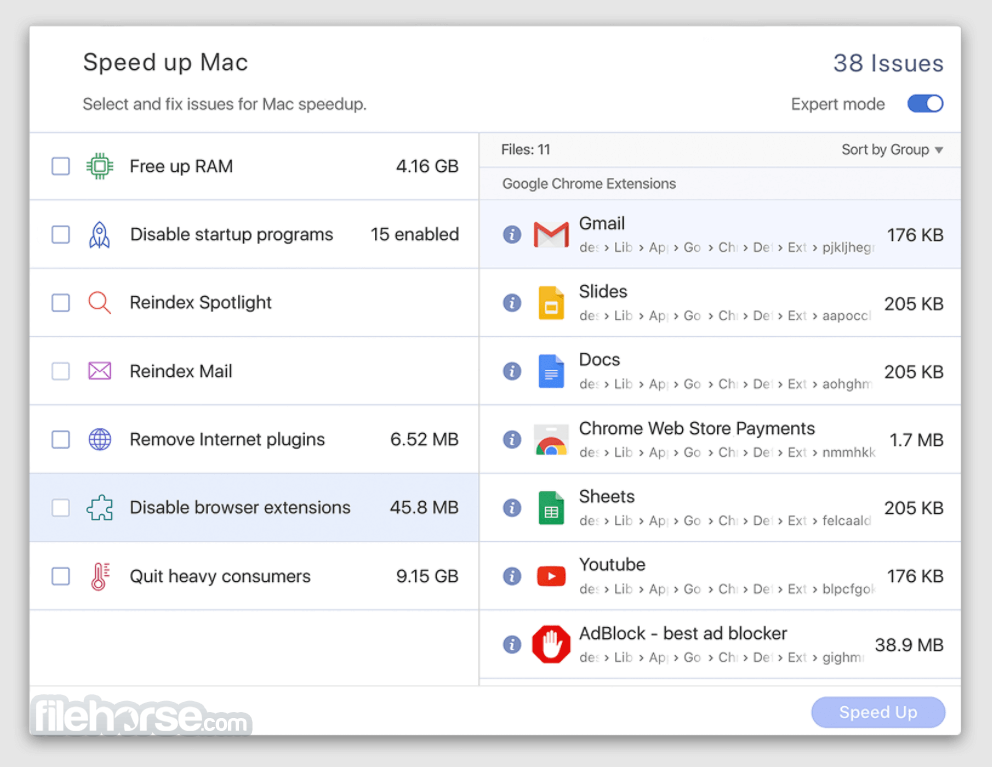Click the Youtube extension name
992x767 pixels.
click(x=612, y=564)
